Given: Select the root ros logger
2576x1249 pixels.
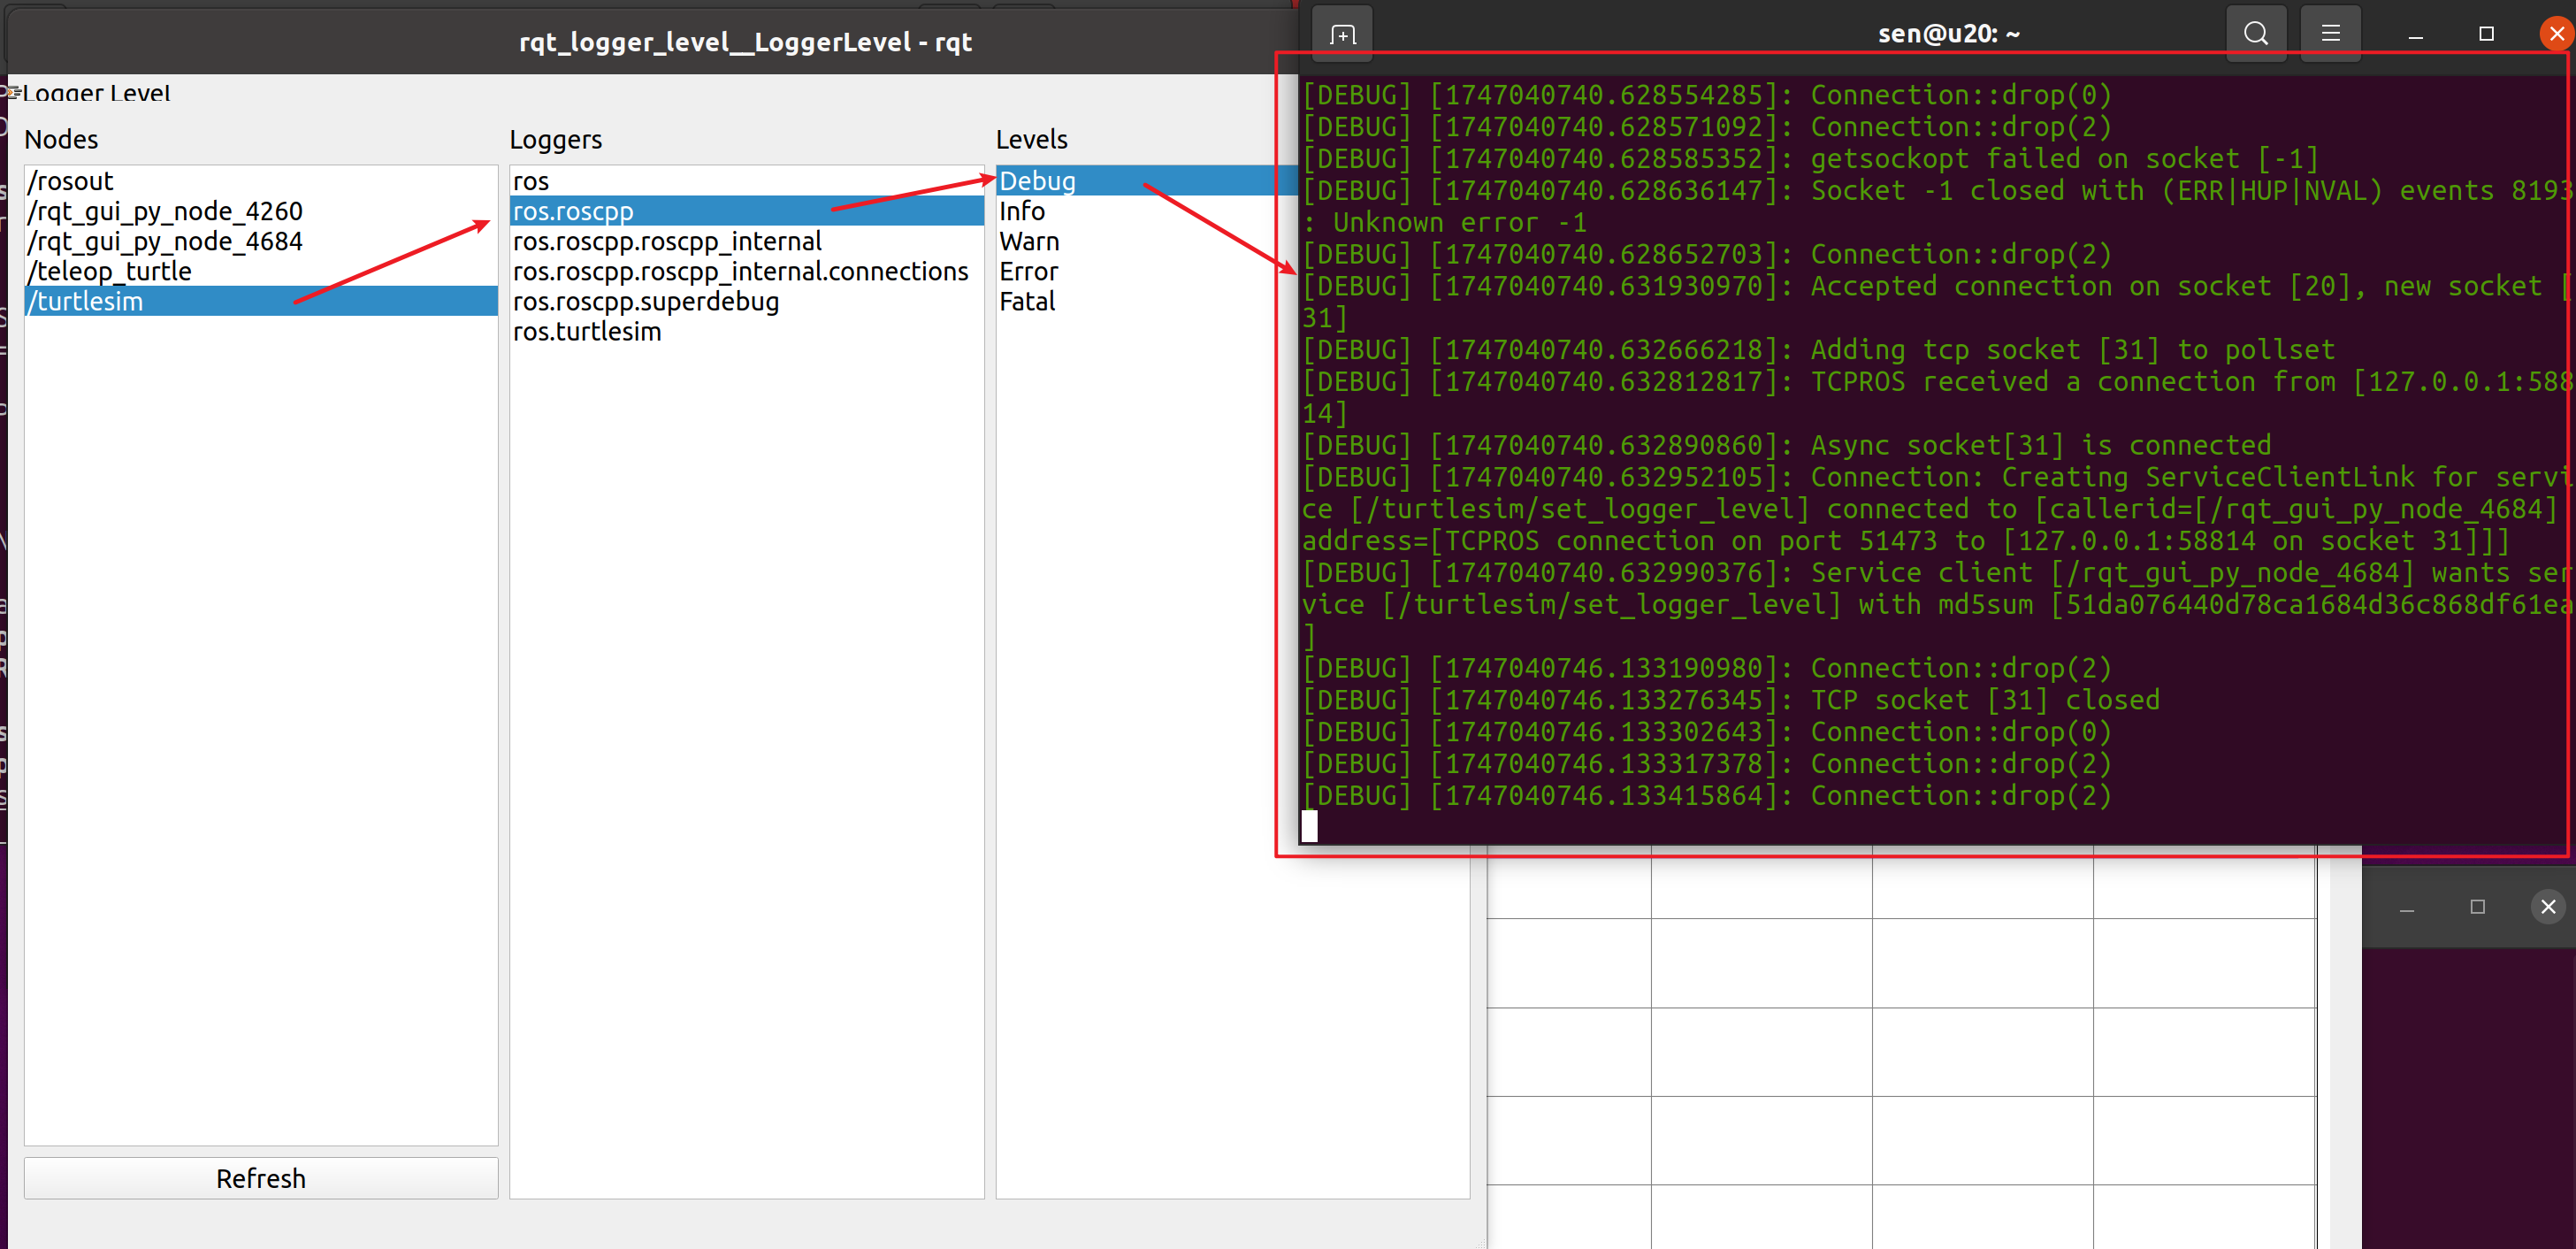Looking at the screenshot, I should tap(531, 181).
